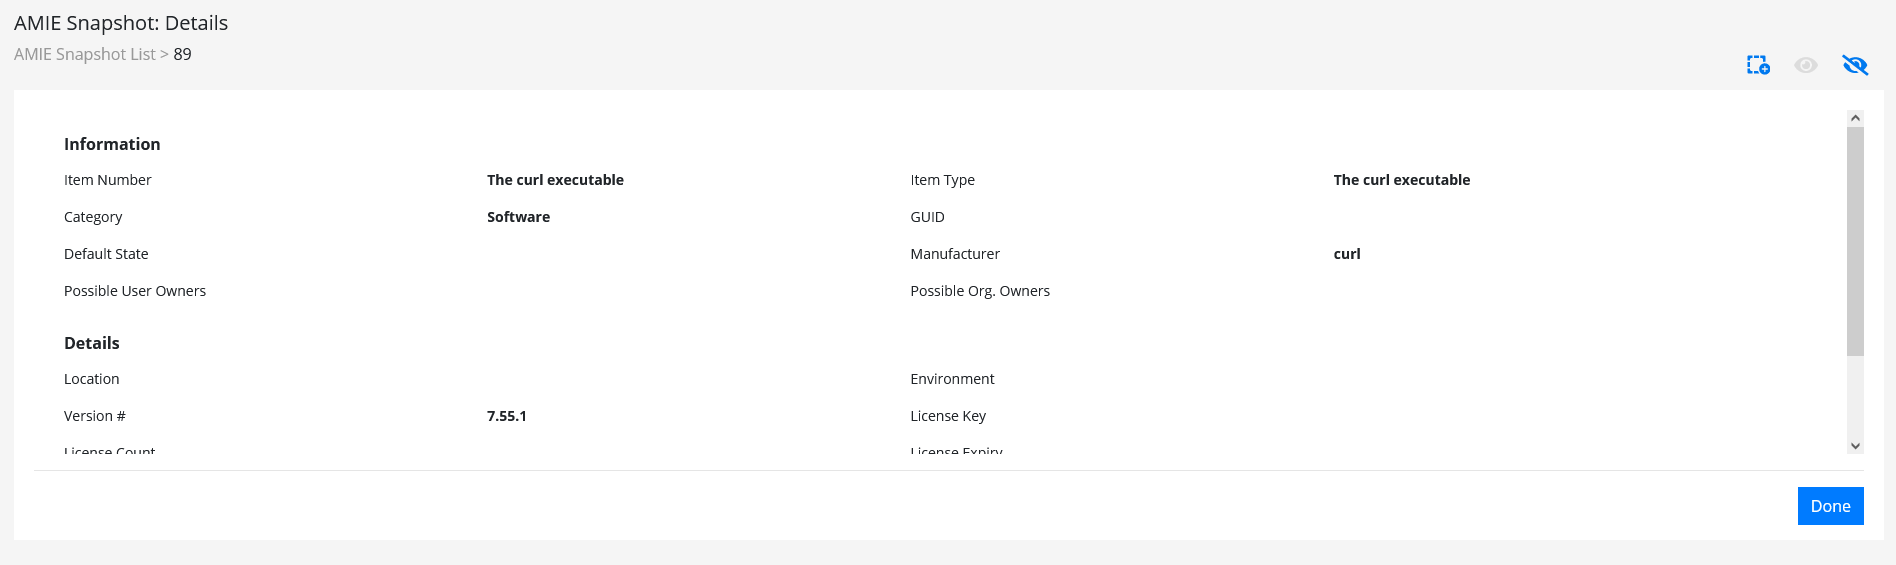This screenshot has width=1896, height=565.
Task: Click the 'Environment' label
Action: tap(952, 379)
